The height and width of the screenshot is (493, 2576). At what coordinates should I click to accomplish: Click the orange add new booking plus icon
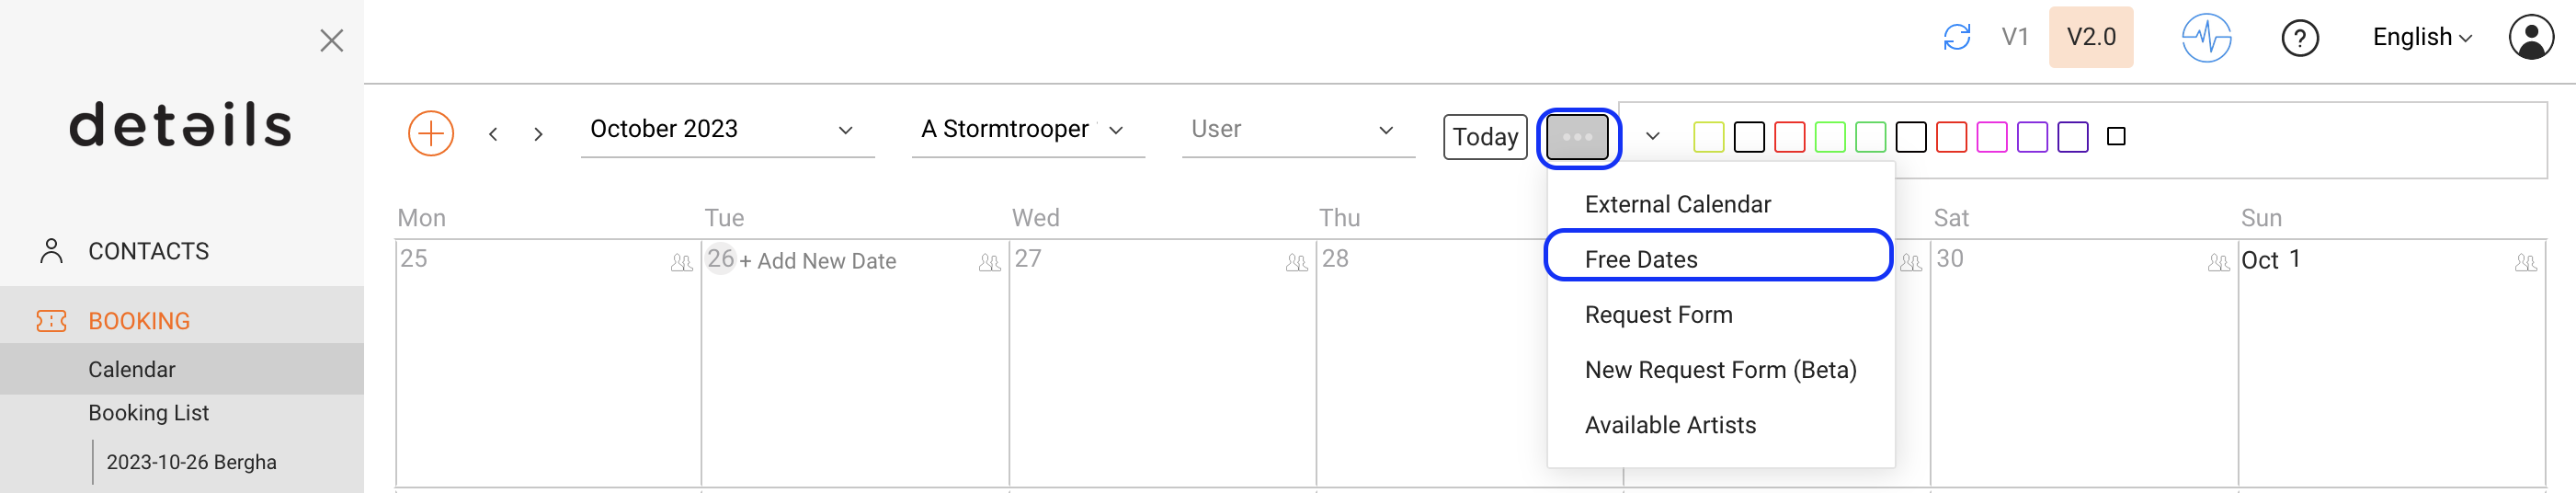click(431, 133)
